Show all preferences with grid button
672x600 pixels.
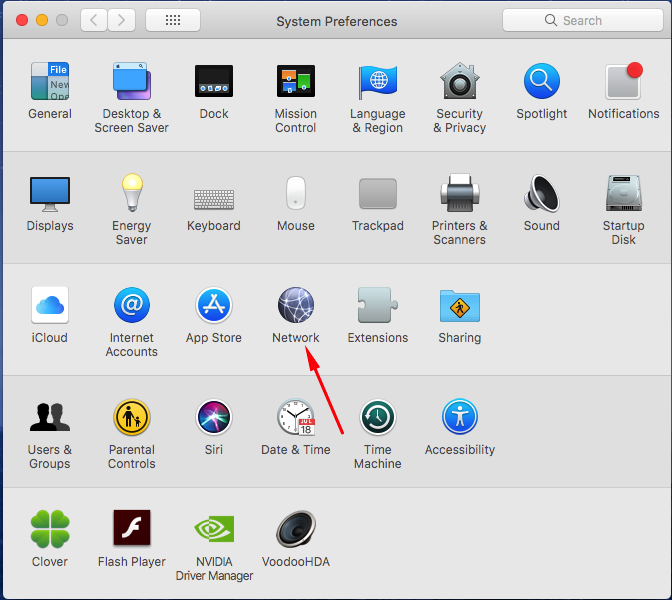click(173, 20)
